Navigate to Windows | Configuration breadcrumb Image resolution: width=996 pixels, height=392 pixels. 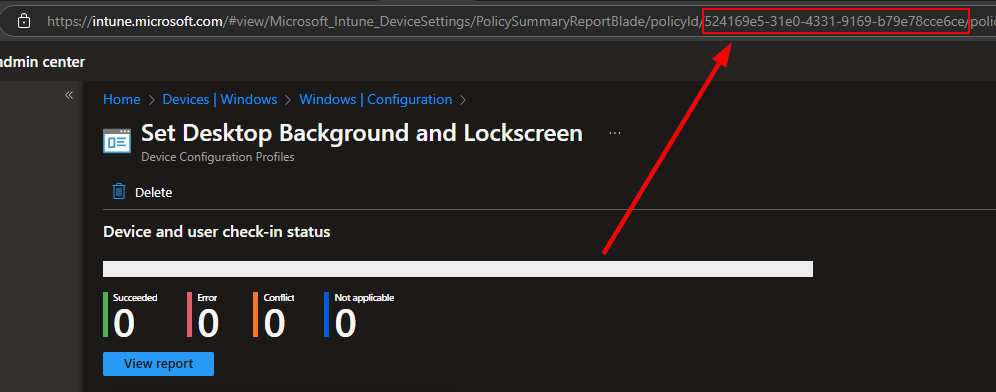[x=375, y=99]
